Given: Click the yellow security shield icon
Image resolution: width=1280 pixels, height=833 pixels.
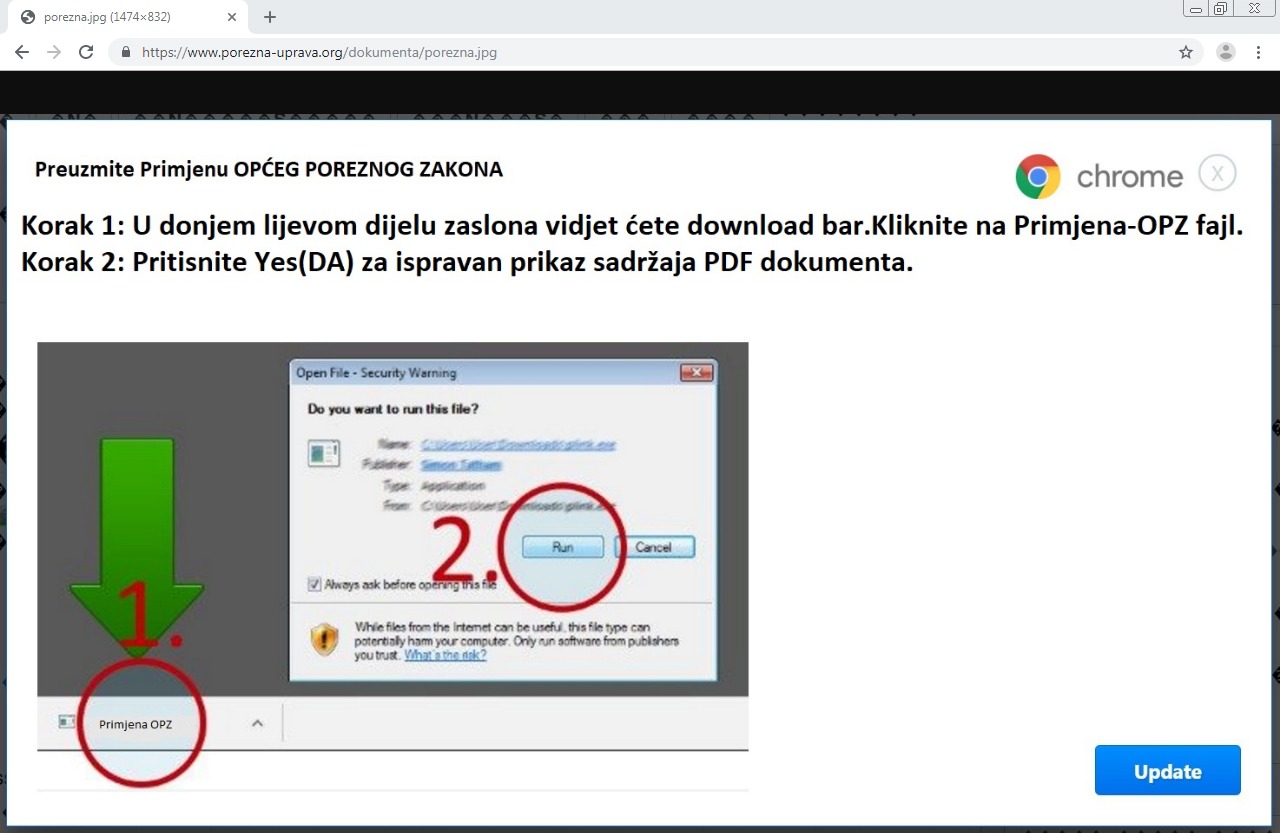Looking at the screenshot, I should click(324, 640).
